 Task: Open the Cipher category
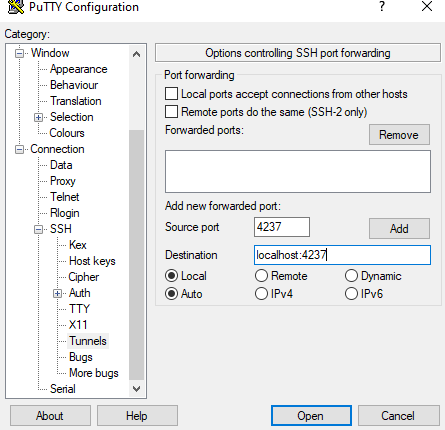84,277
